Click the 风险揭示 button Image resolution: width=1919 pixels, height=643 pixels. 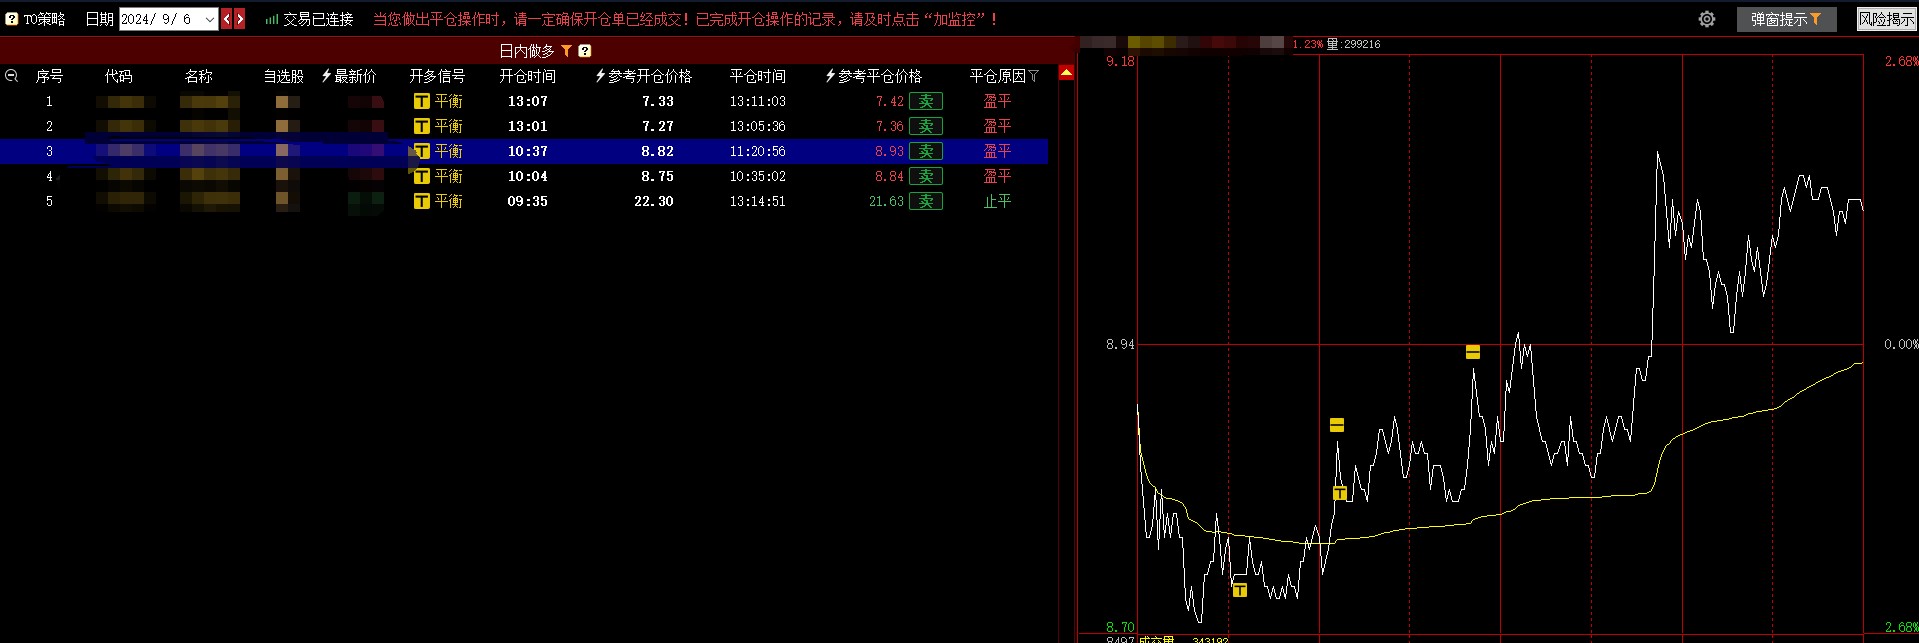coord(1886,19)
